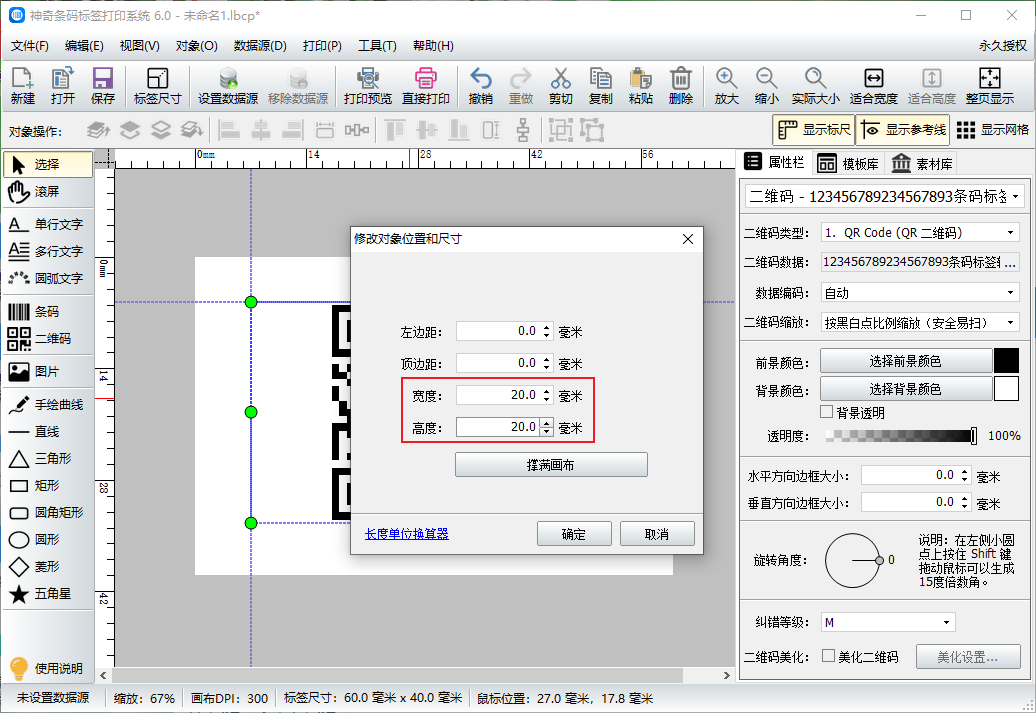The width and height of the screenshot is (1036, 713).
Task: Pick the 手绘曲线 freehand curve tool
Action: 48,404
